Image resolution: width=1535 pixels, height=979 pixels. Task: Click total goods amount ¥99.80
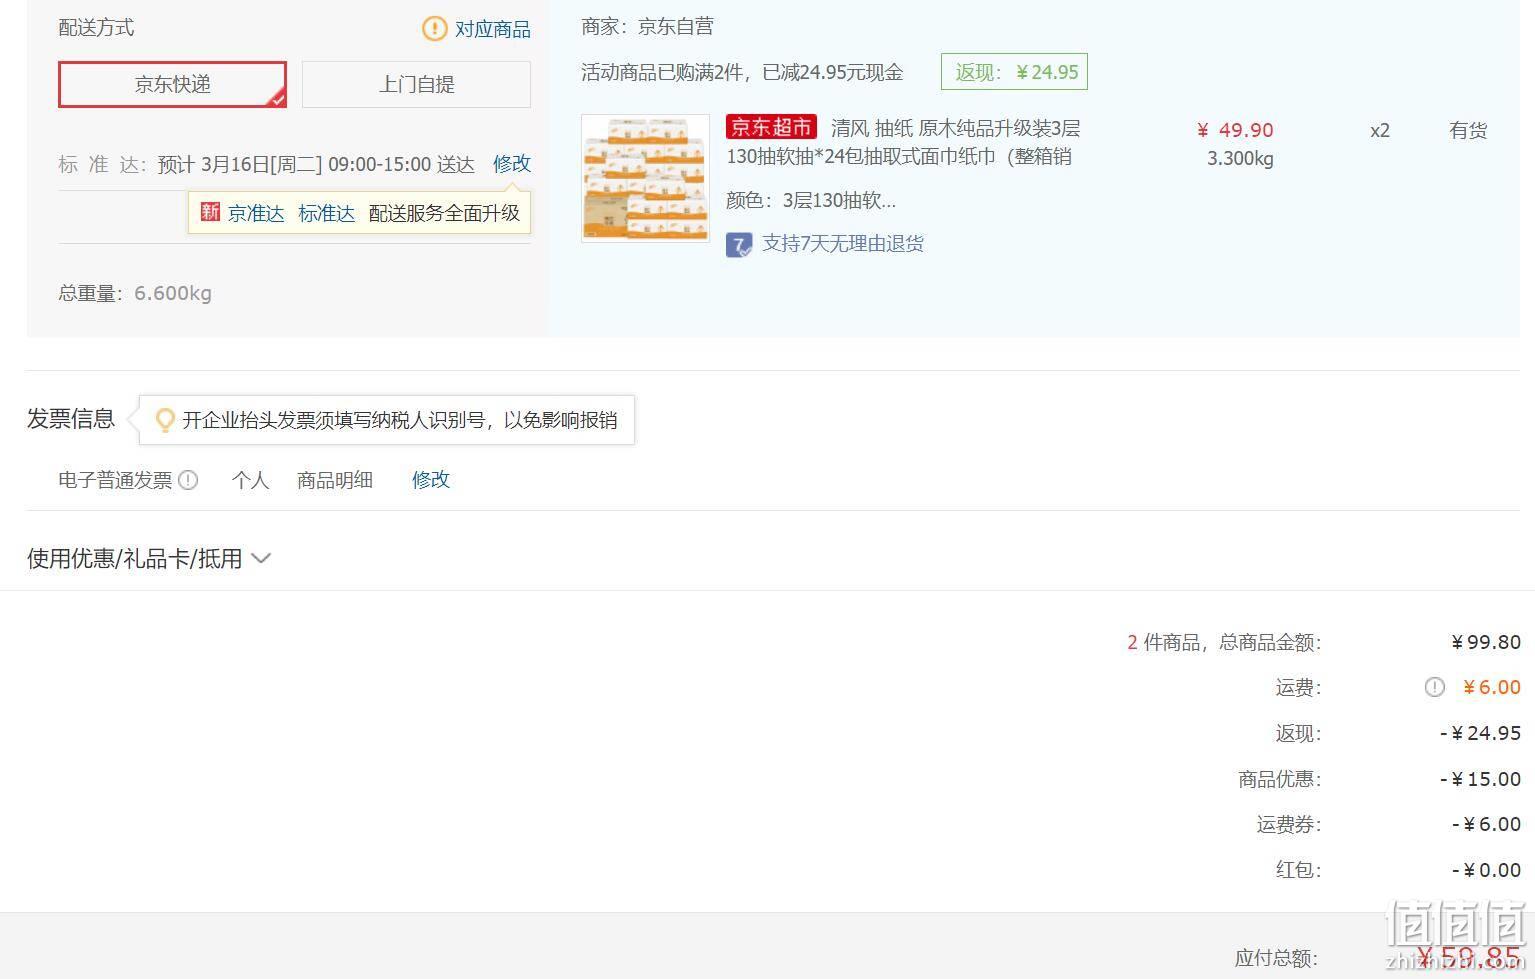pos(1486,642)
